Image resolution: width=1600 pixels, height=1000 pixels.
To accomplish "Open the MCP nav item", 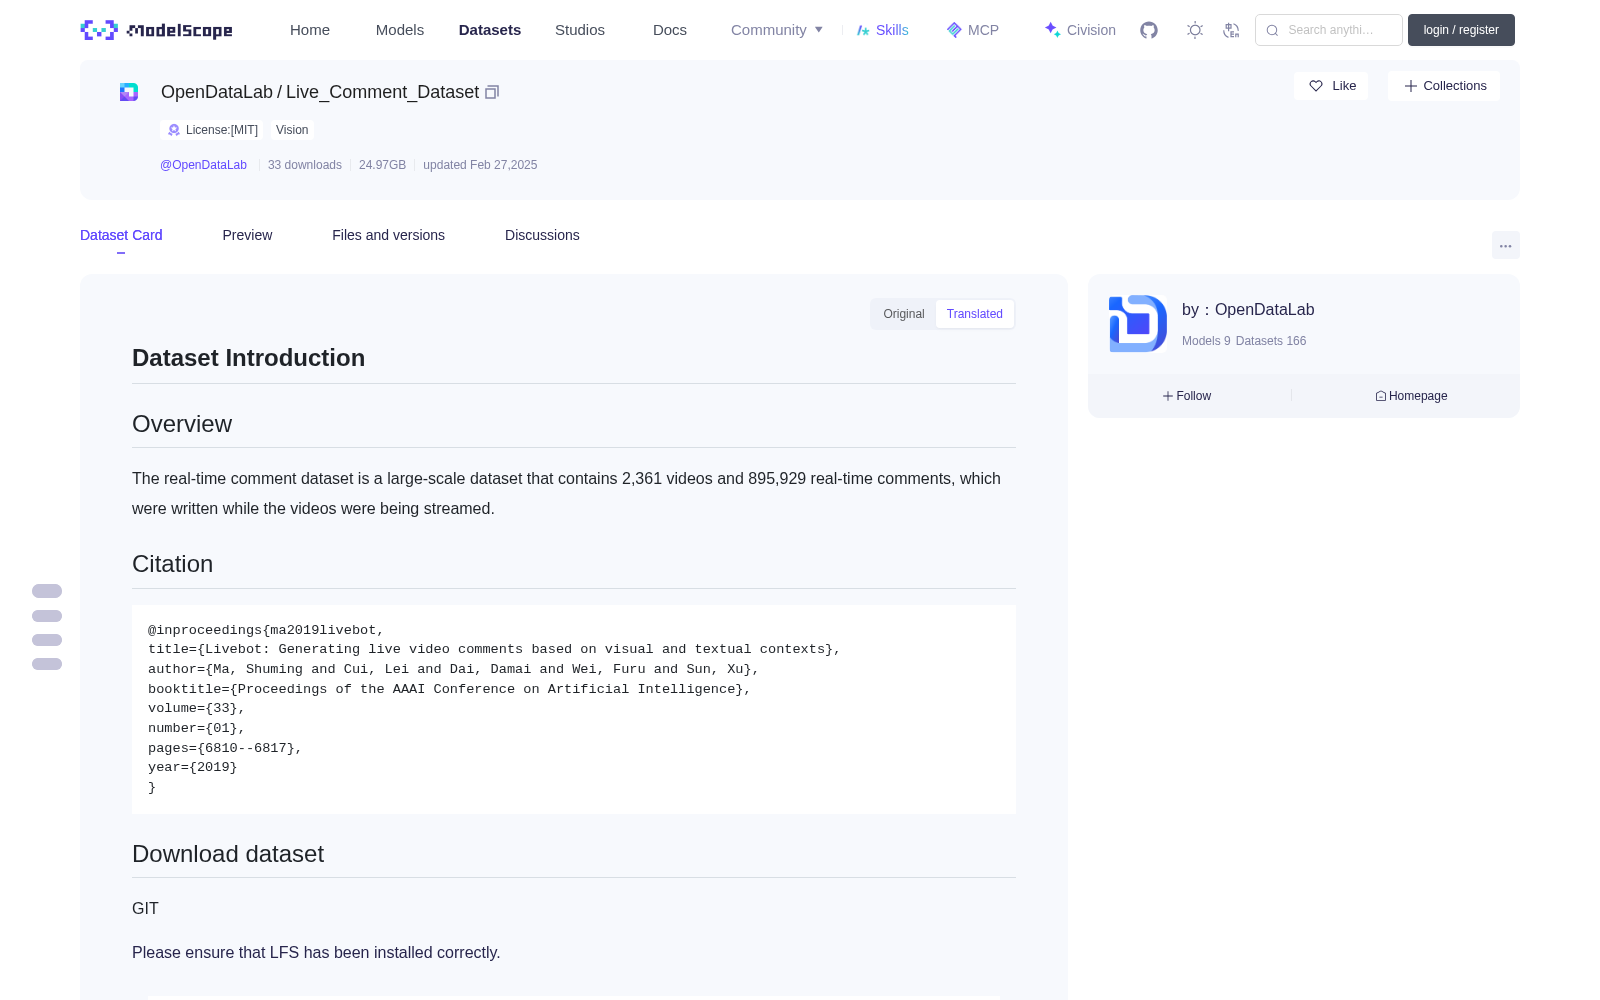I will point(972,30).
